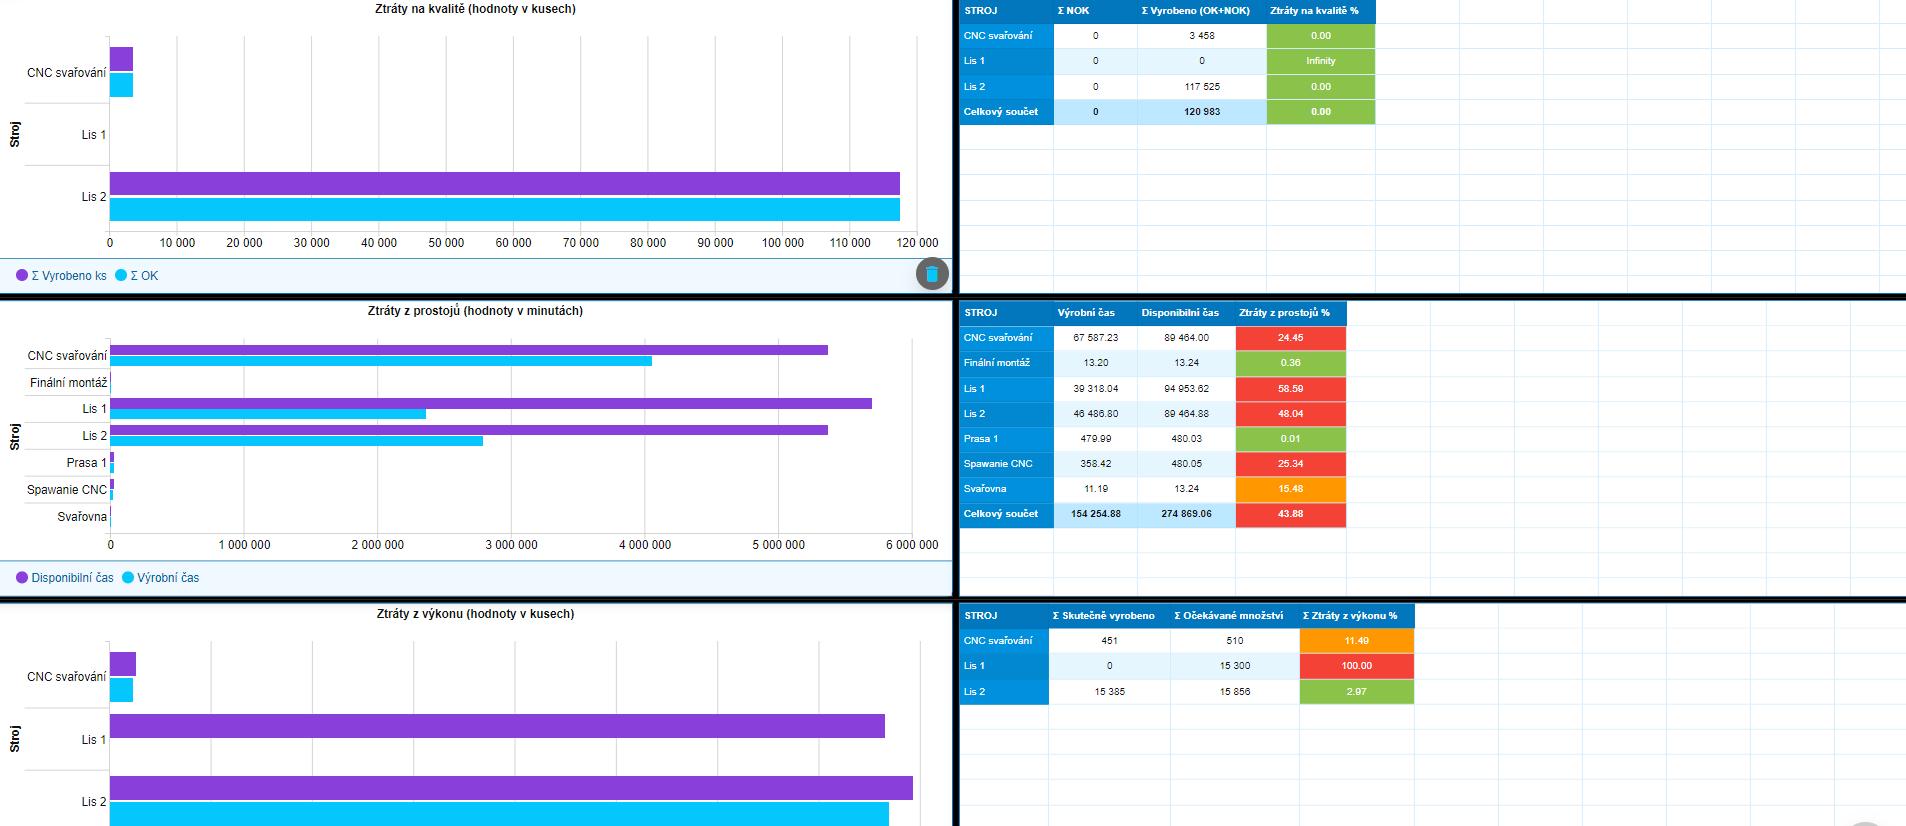The image size is (1906, 826).
Task: Click chart title Ztráty z výkonu (hodnoty v kusech)
Action: pyautogui.click(x=476, y=614)
